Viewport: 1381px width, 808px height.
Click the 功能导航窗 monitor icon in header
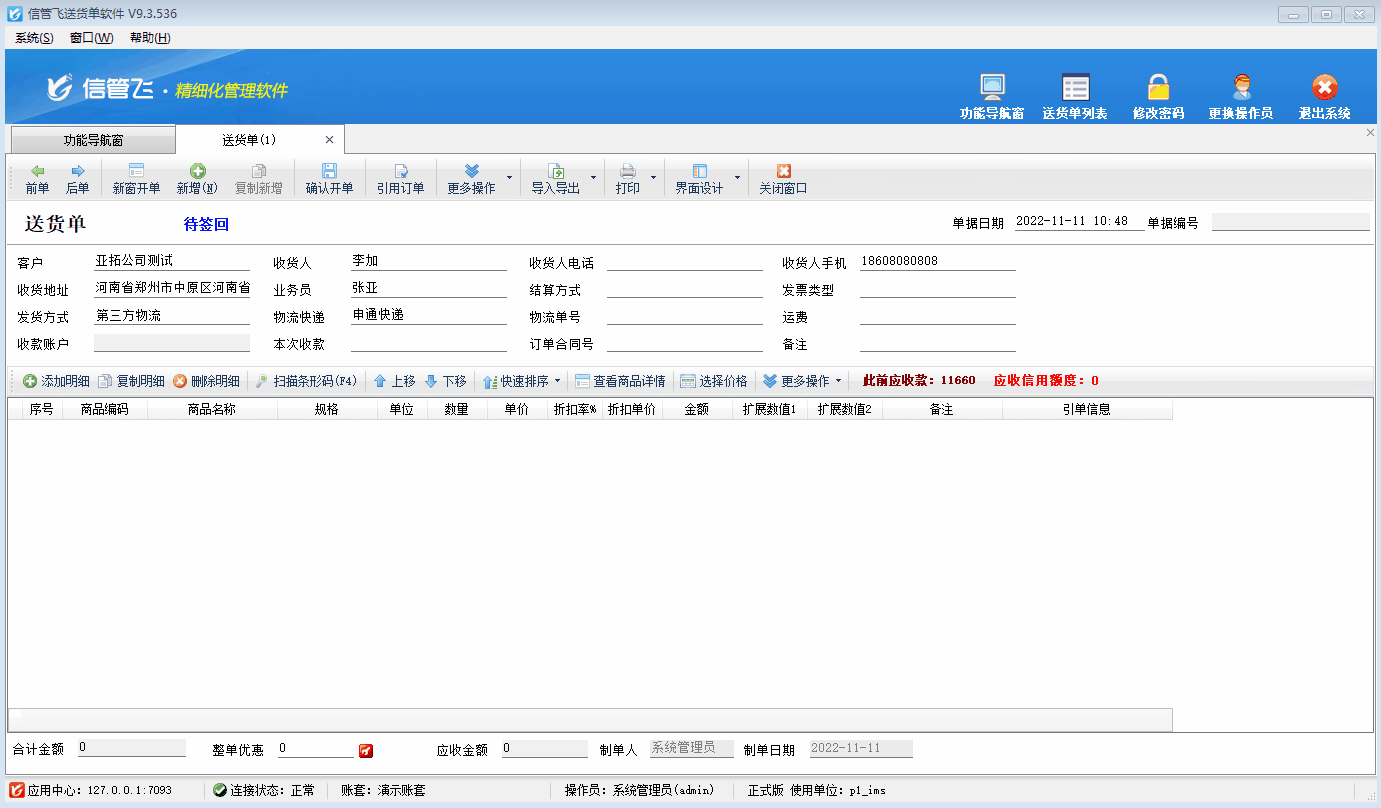tap(991, 88)
